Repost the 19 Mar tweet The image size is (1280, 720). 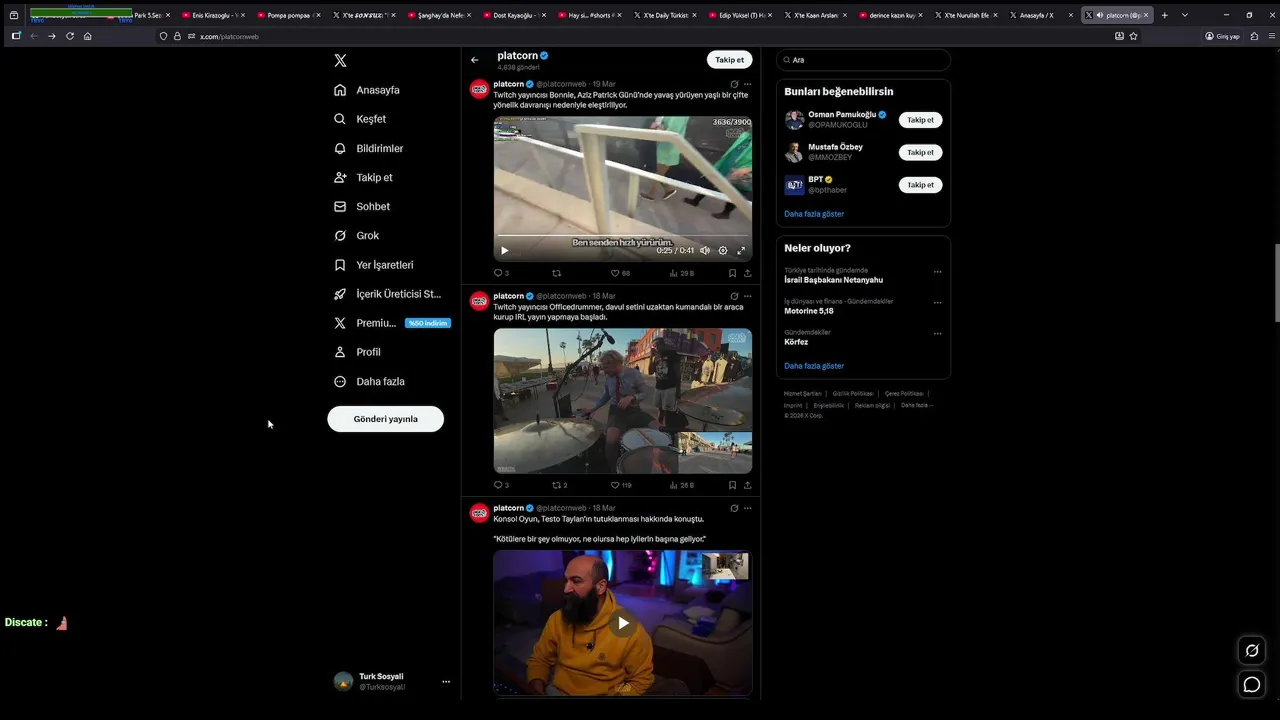(x=557, y=273)
